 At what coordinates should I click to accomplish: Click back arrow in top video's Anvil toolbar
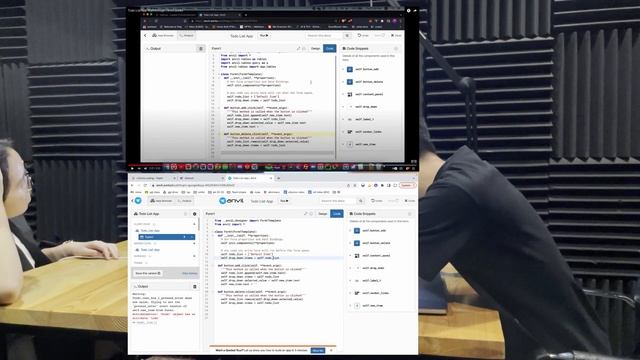pos(145,36)
